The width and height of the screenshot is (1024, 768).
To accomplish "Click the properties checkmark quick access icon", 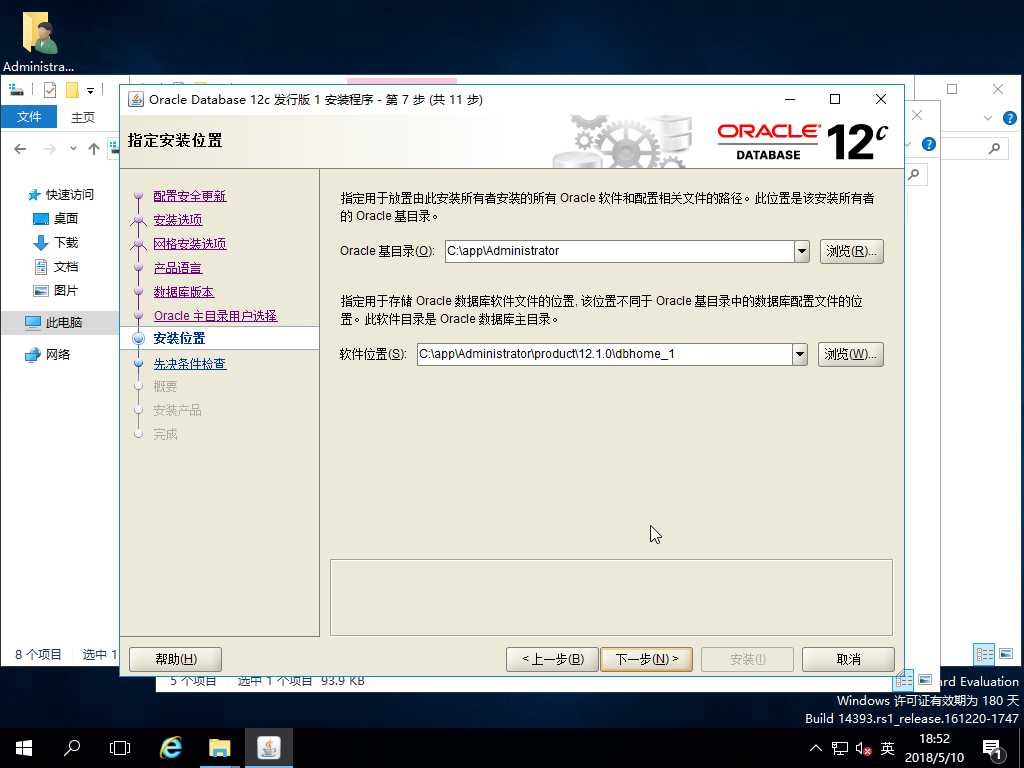I will pyautogui.click(x=50, y=90).
